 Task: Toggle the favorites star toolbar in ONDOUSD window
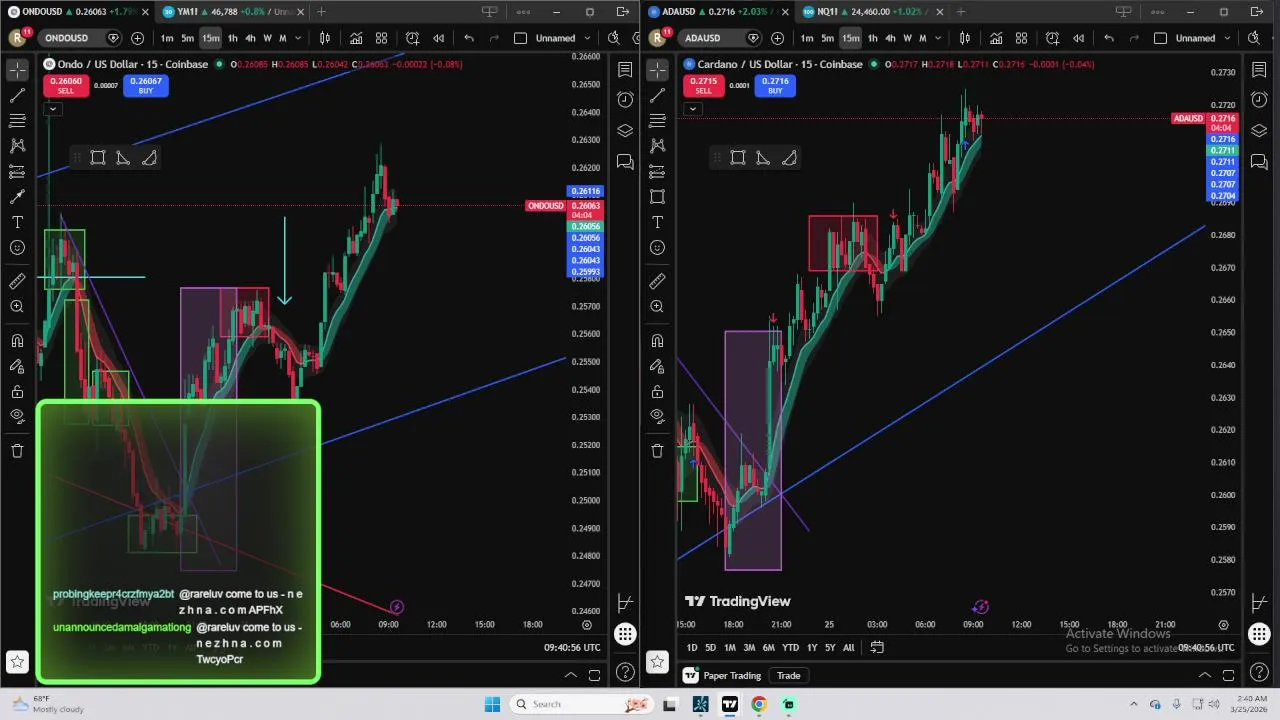click(x=17, y=661)
